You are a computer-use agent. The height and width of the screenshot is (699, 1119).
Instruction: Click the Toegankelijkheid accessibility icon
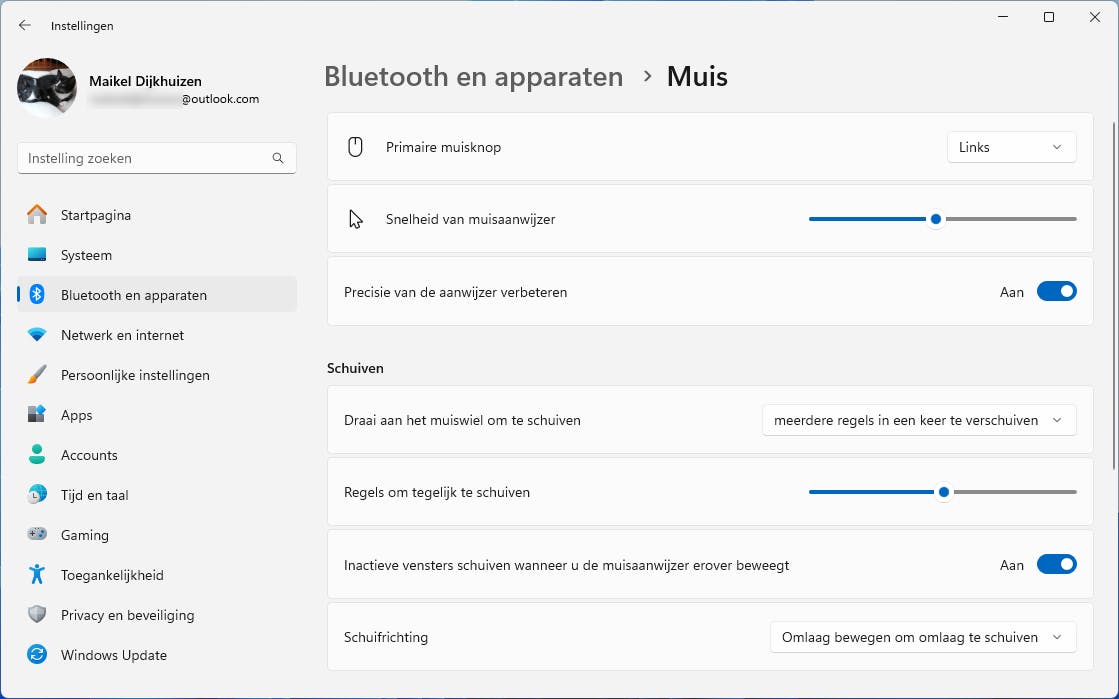37,575
